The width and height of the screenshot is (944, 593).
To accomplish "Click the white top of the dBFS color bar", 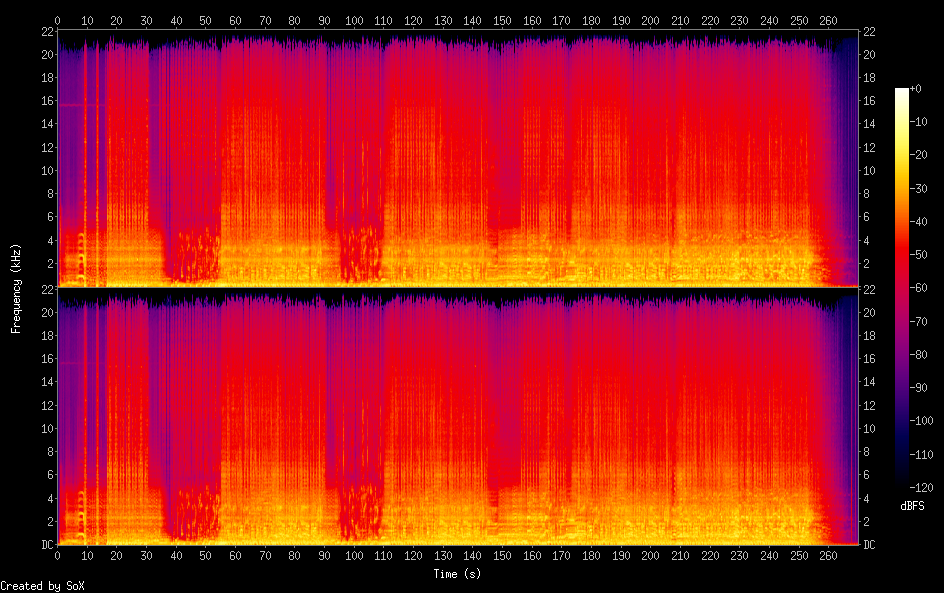I will click(902, 92).
